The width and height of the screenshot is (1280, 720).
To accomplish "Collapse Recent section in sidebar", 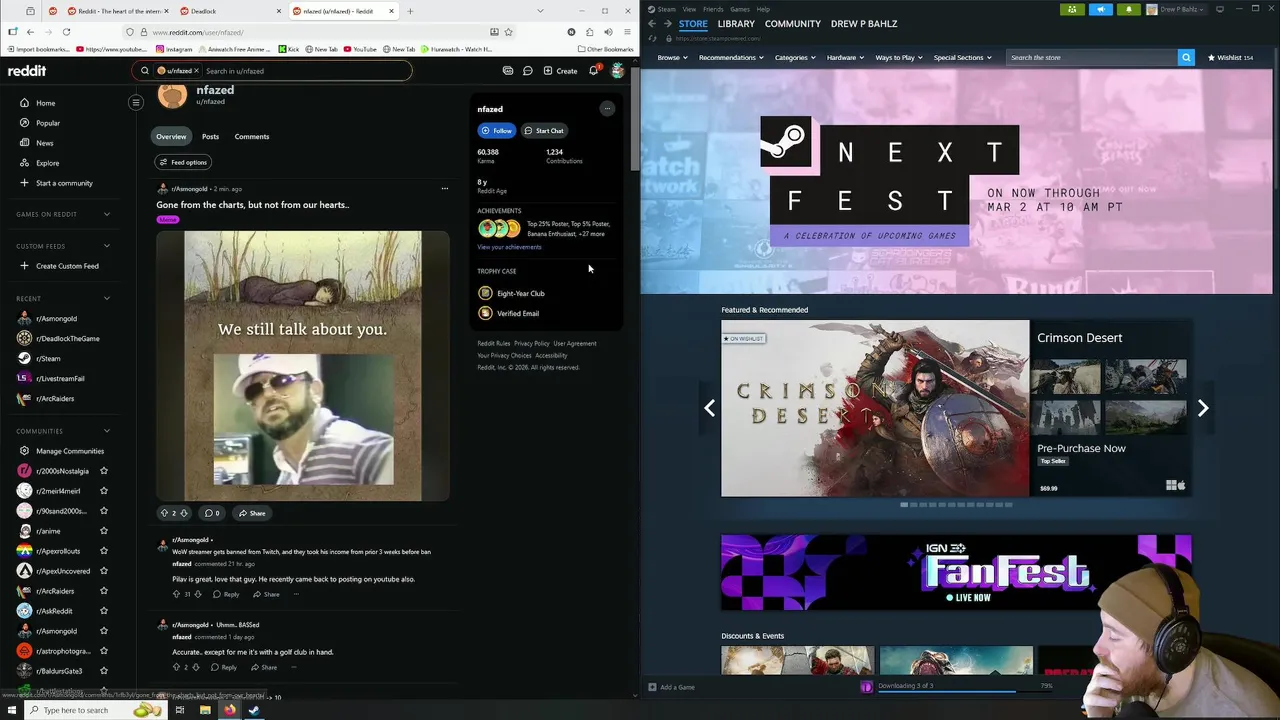I will click(107, 298).
